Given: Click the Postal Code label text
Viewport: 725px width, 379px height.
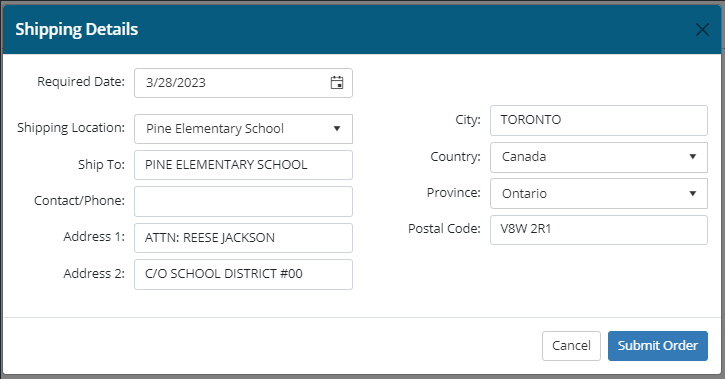Looking at the screenshot, I should pyautogui.click(x=444, y=228).
